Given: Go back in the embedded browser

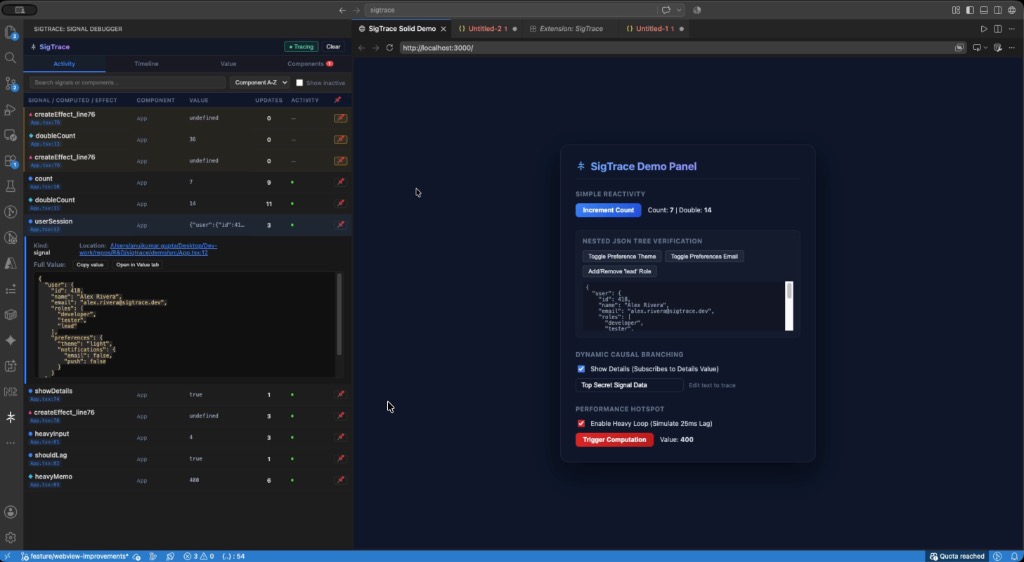Looking at the screenshot, I should coord(362,48).
